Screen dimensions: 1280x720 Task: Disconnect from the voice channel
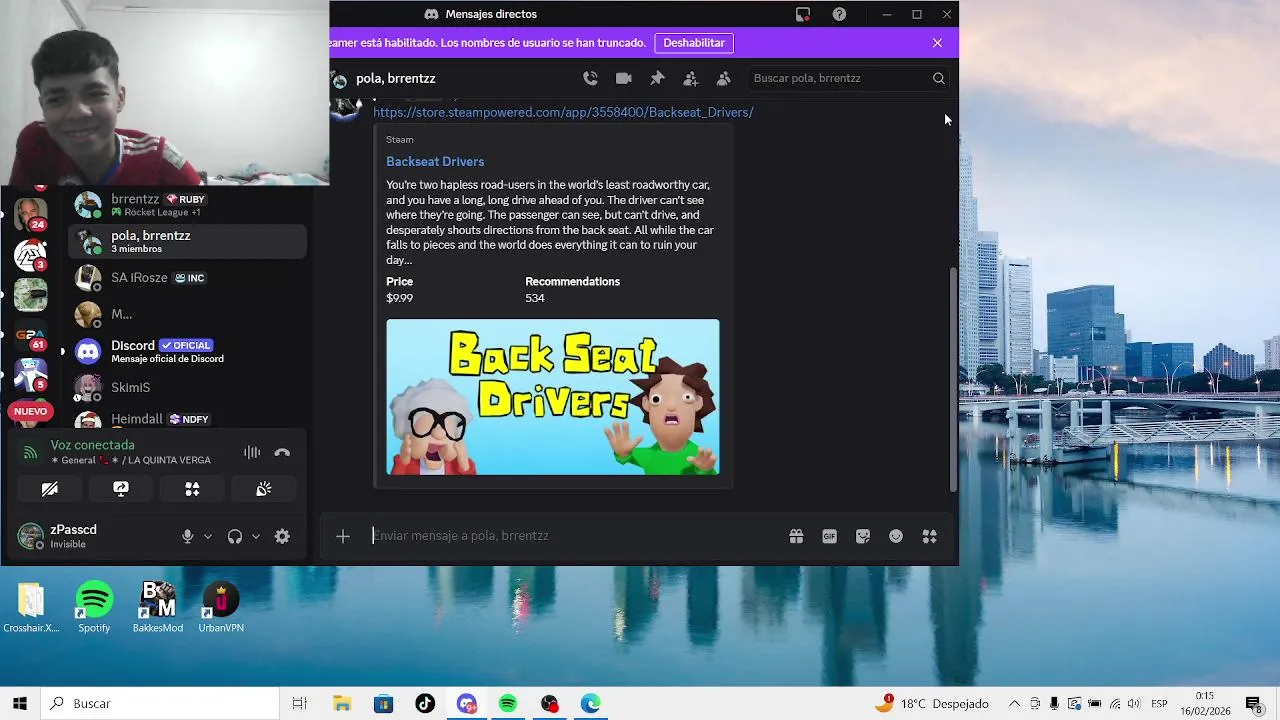[x=282, y=453]
